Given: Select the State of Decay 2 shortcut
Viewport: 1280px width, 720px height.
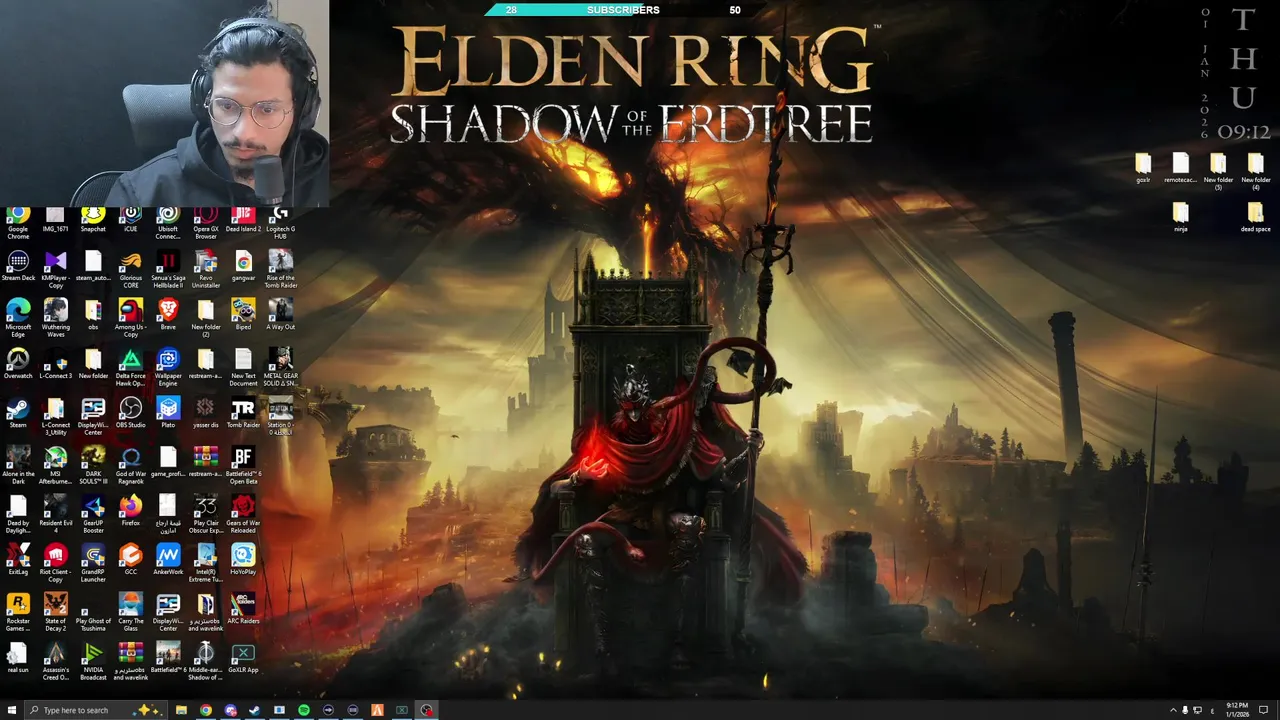Looking at the screenshot, I should pyautogui.click(x=56, y=613).
